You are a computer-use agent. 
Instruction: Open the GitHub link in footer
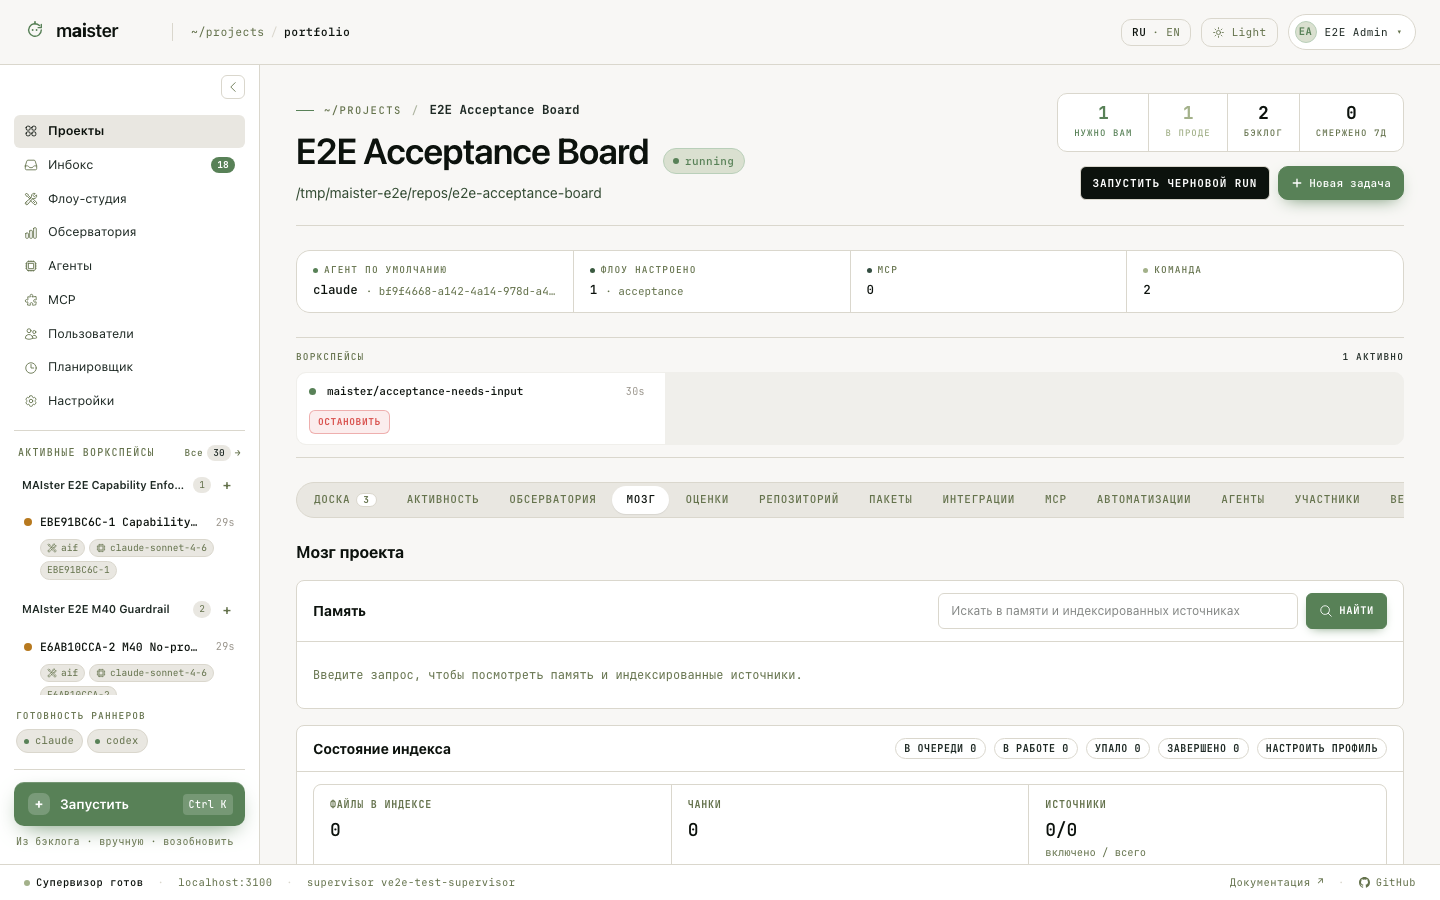[1387, 882]
